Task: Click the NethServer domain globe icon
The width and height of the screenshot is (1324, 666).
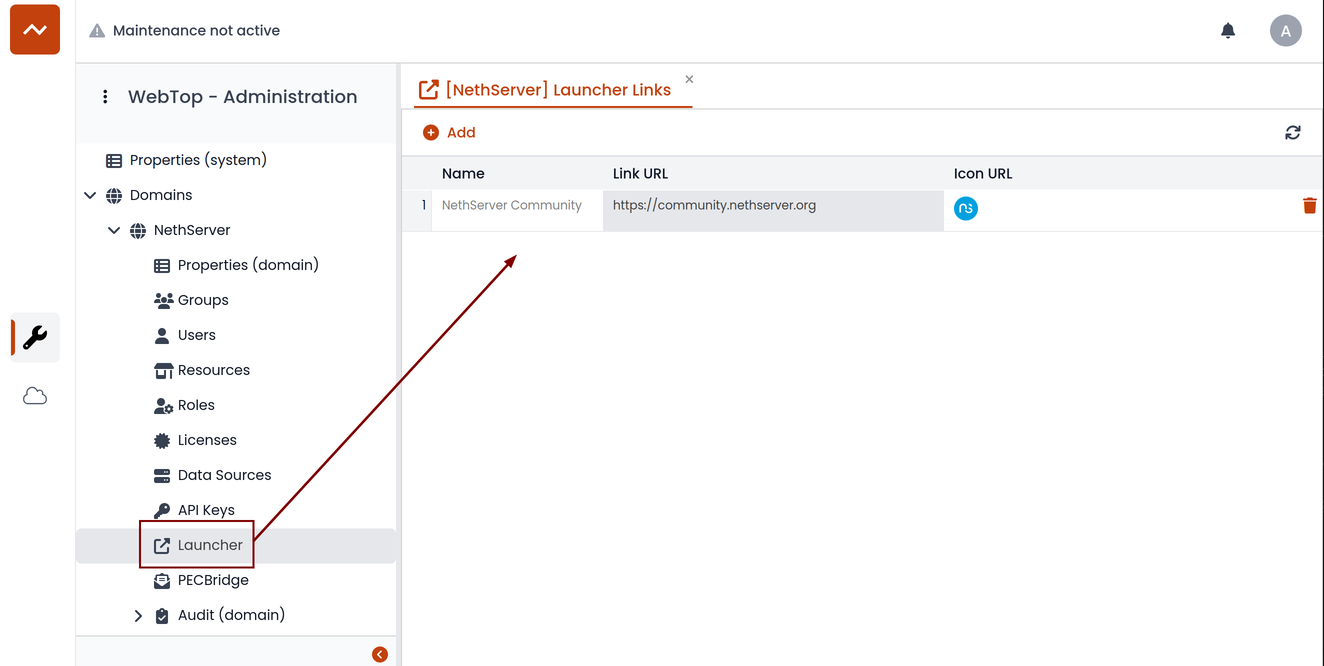Action: coord(138,230)
